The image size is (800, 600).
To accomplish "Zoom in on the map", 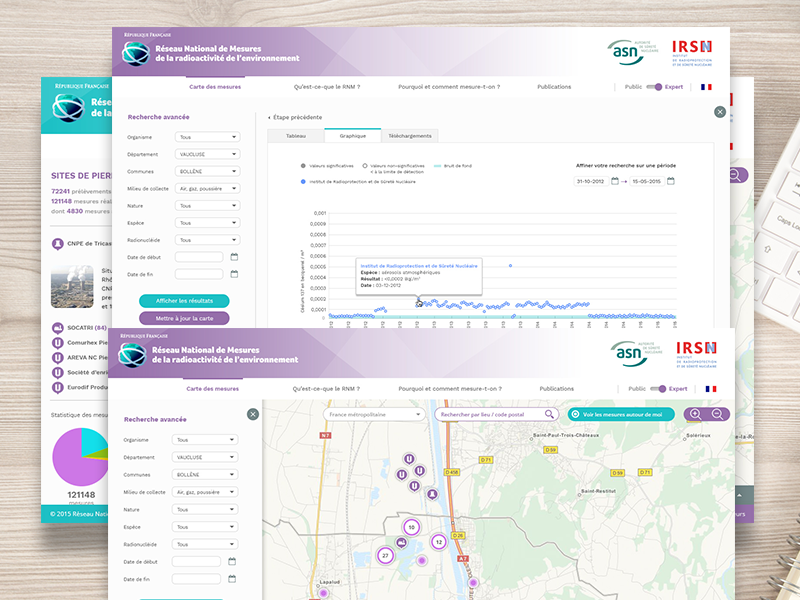I will 695,414.
